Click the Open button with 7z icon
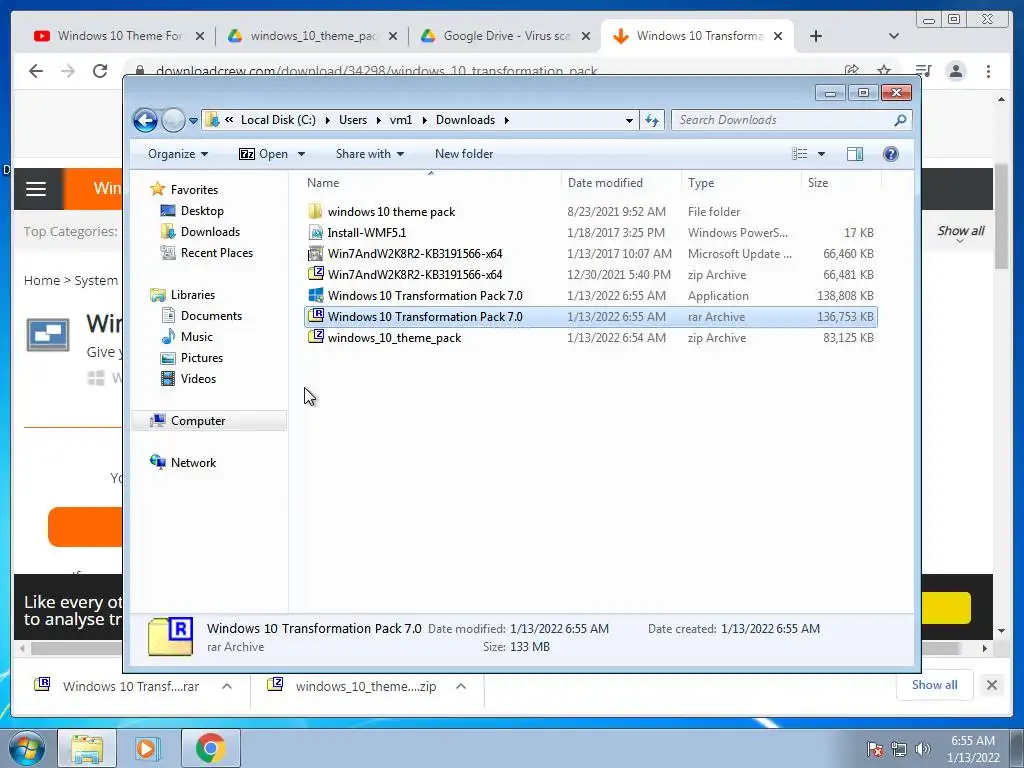 [264, 154]
